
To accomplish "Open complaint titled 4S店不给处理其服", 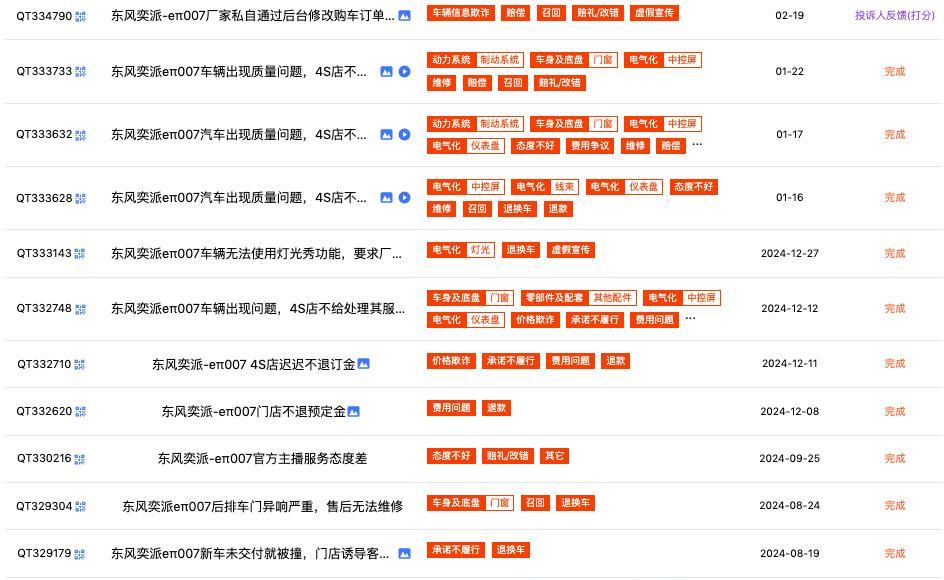I will [x=258, y=309].
